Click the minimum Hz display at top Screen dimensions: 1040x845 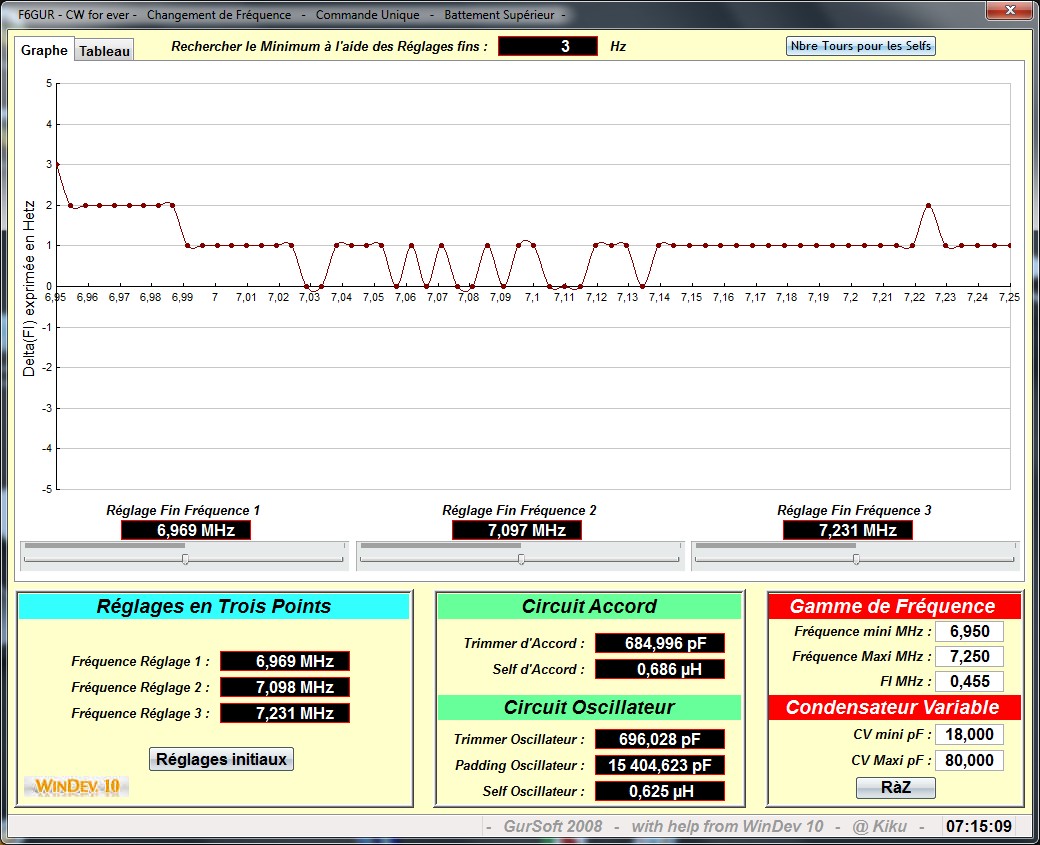coord(547,46)
